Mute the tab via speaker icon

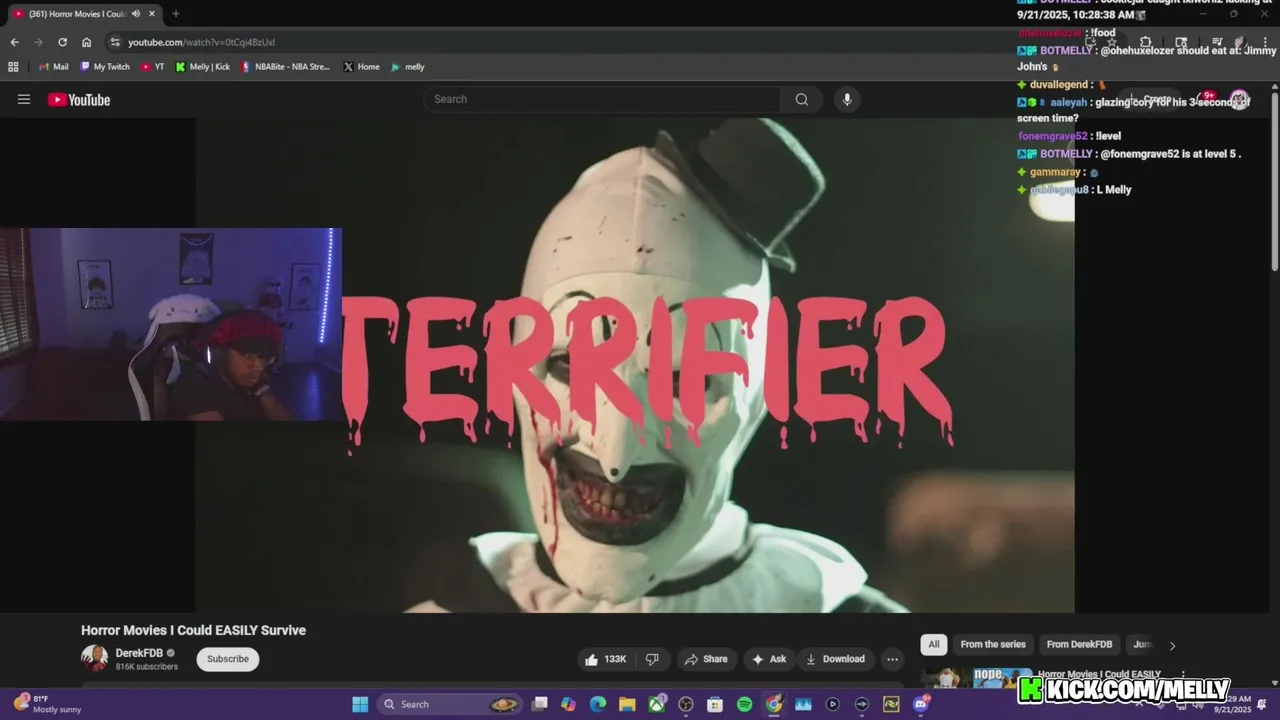point(135,14)
